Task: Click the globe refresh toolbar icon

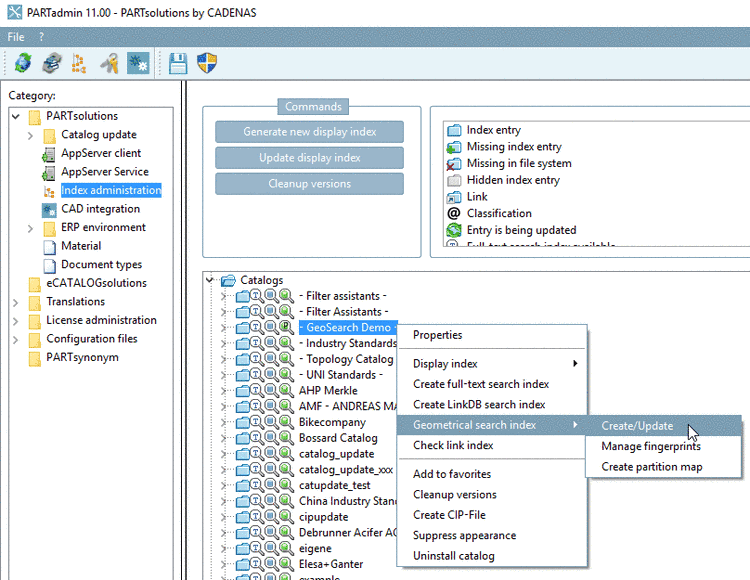Action: [22, 64]
